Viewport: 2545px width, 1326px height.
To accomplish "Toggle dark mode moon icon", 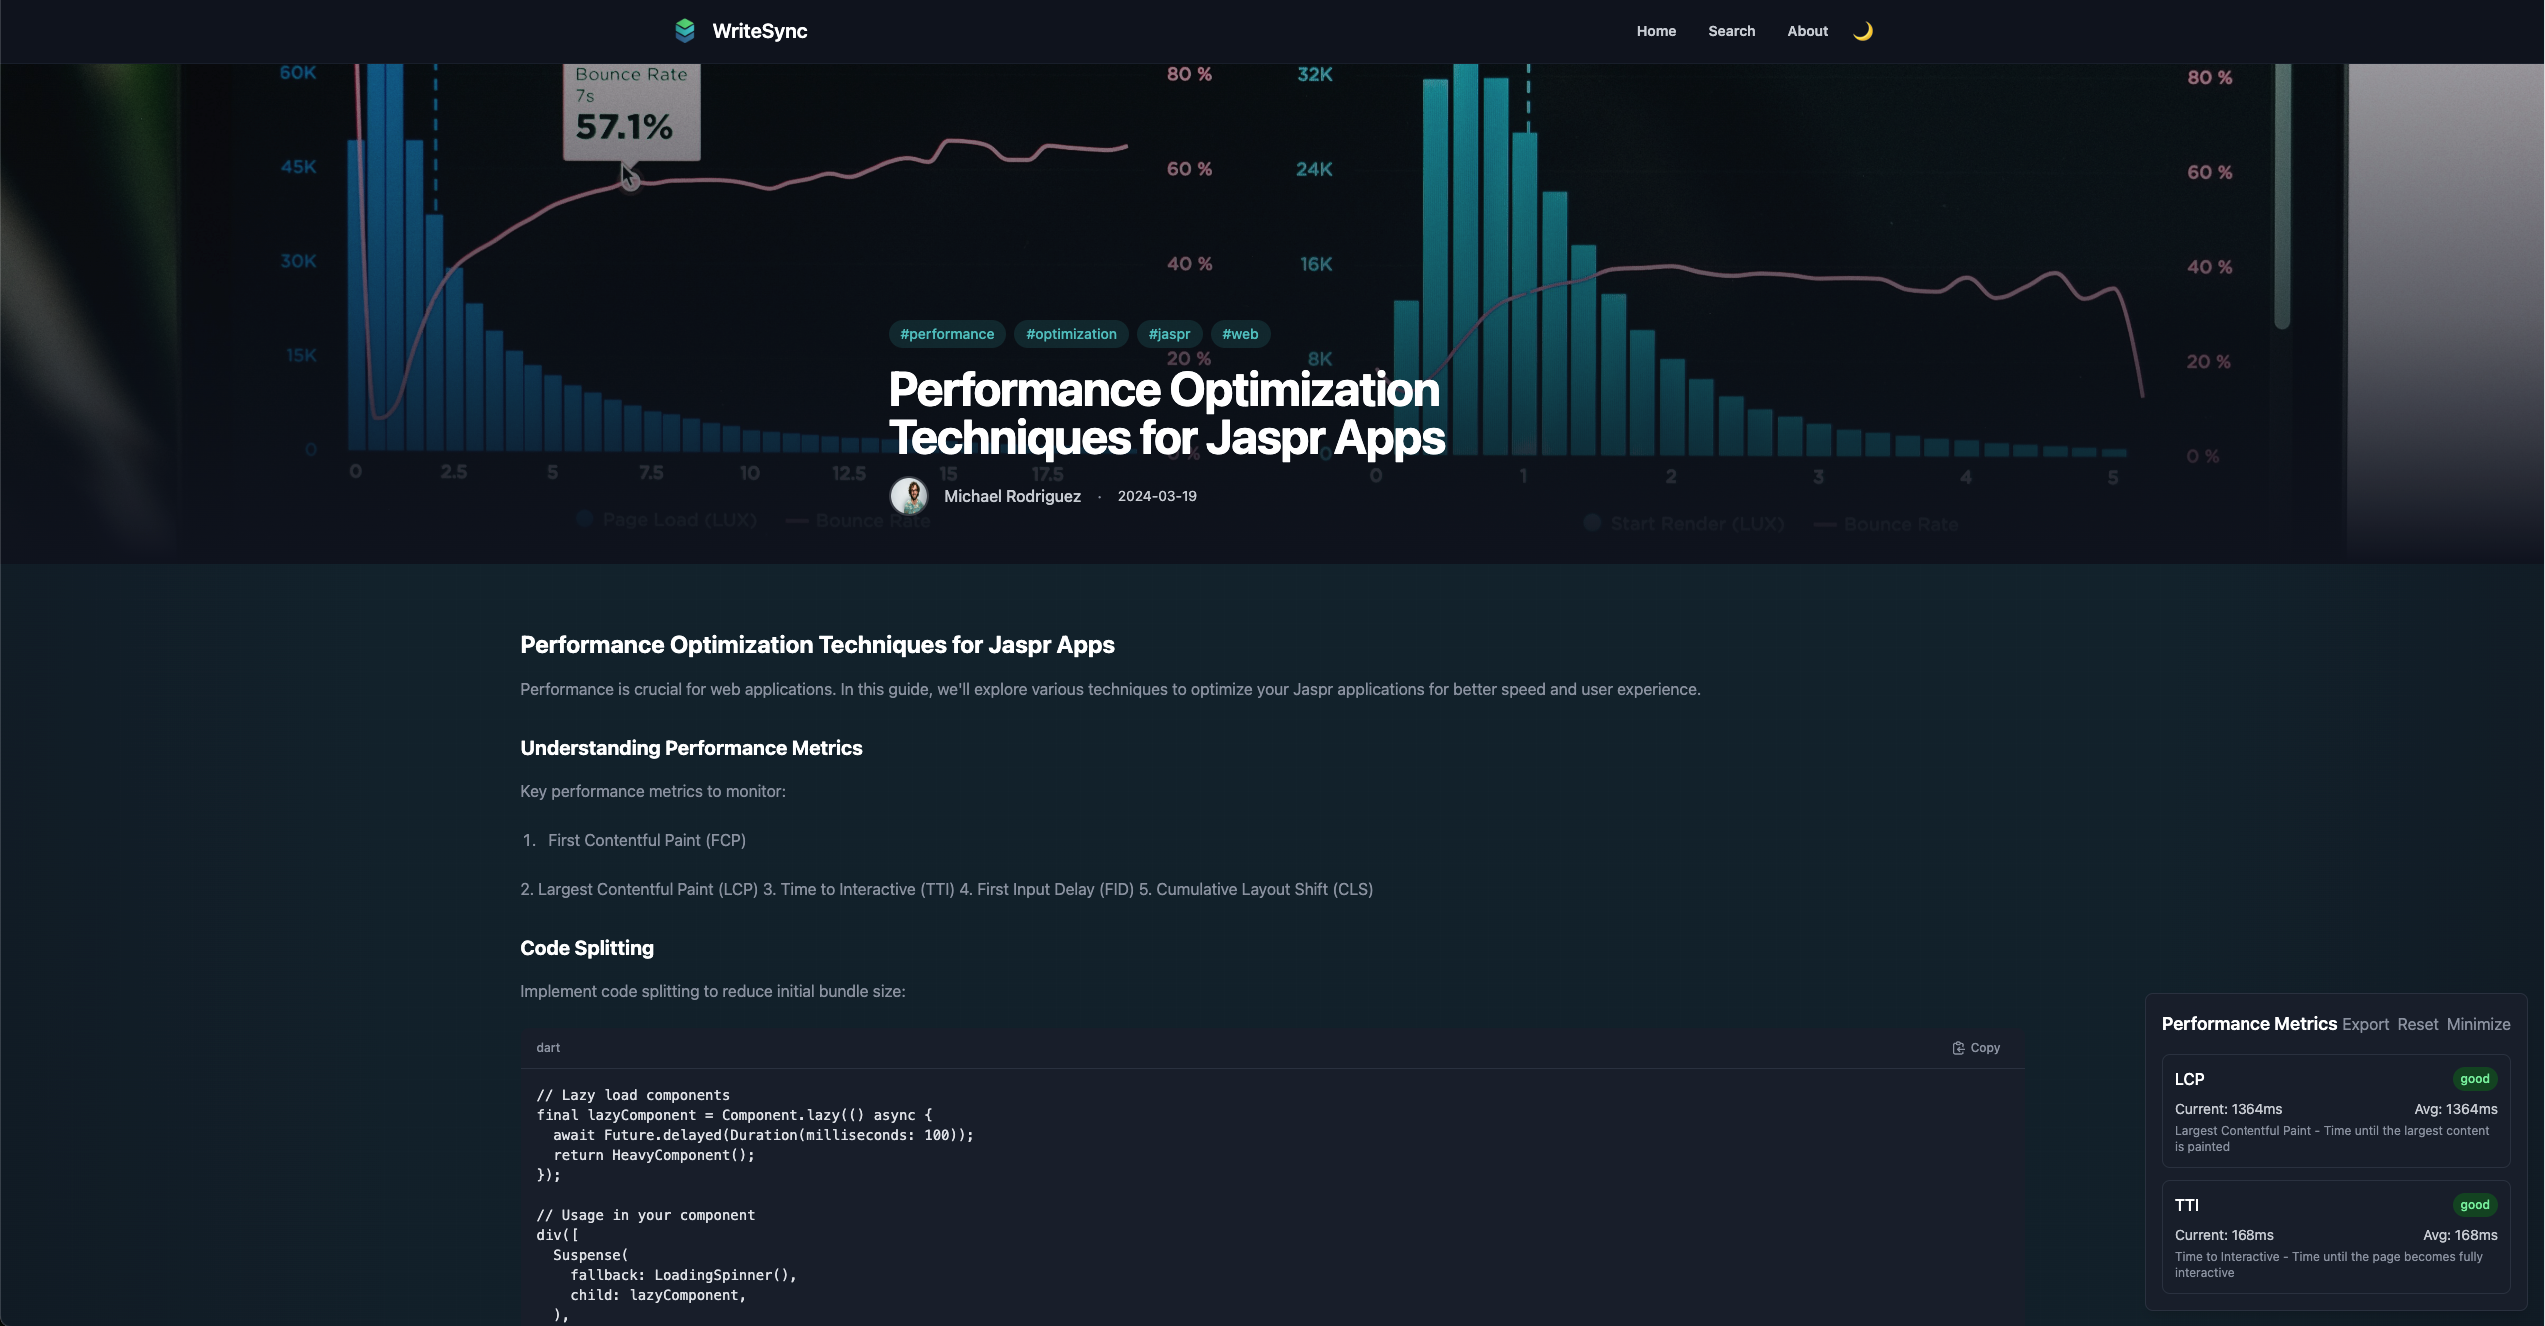I will (1862, 31).
